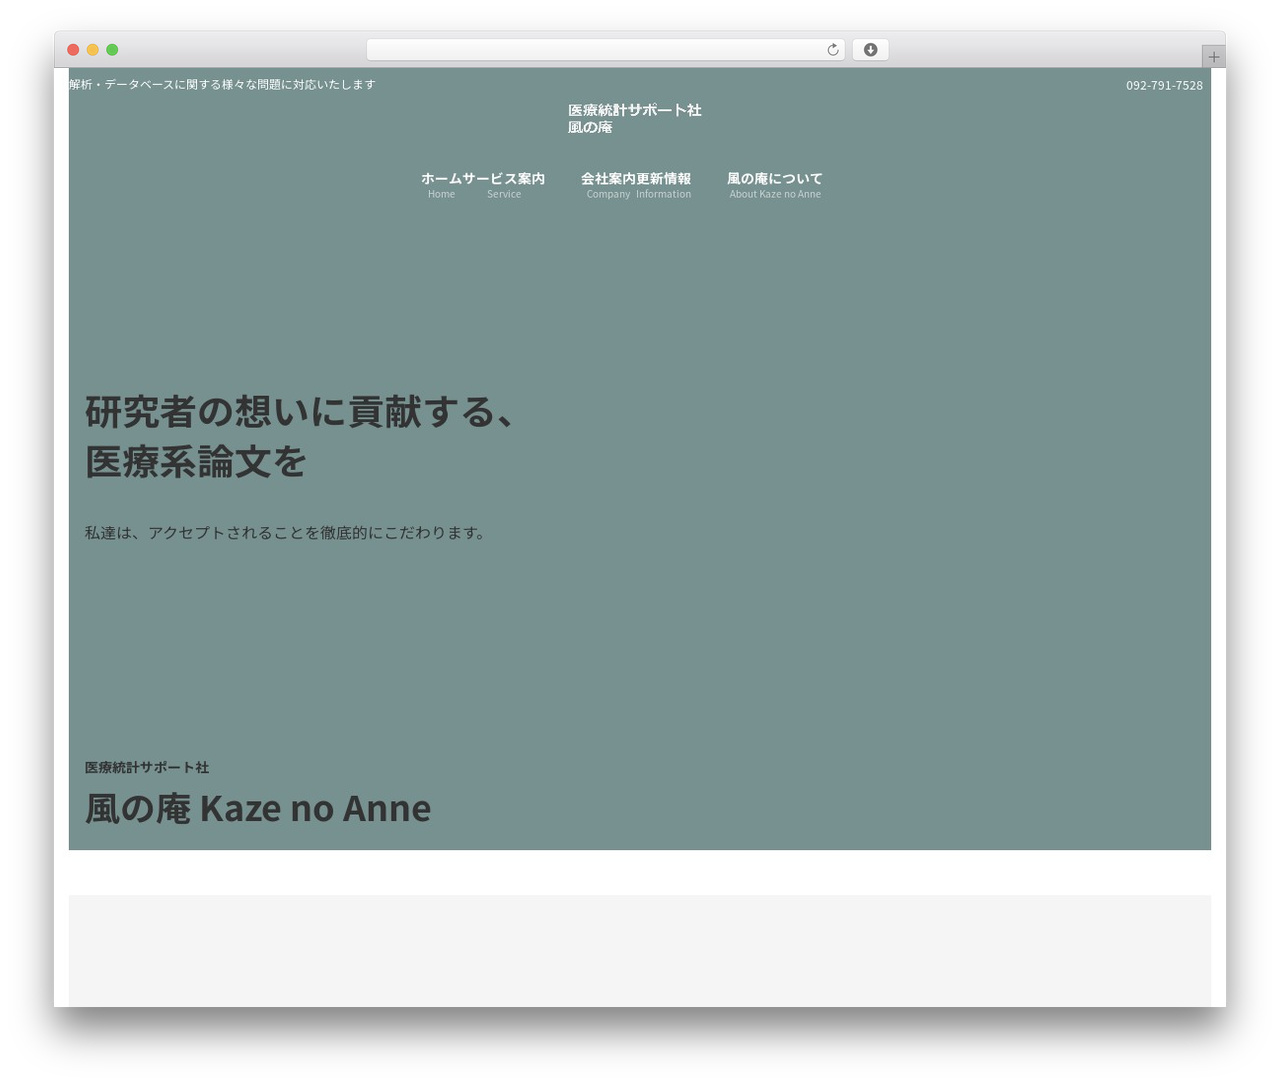Open the ホーム Home menu item

click(441, 185)
